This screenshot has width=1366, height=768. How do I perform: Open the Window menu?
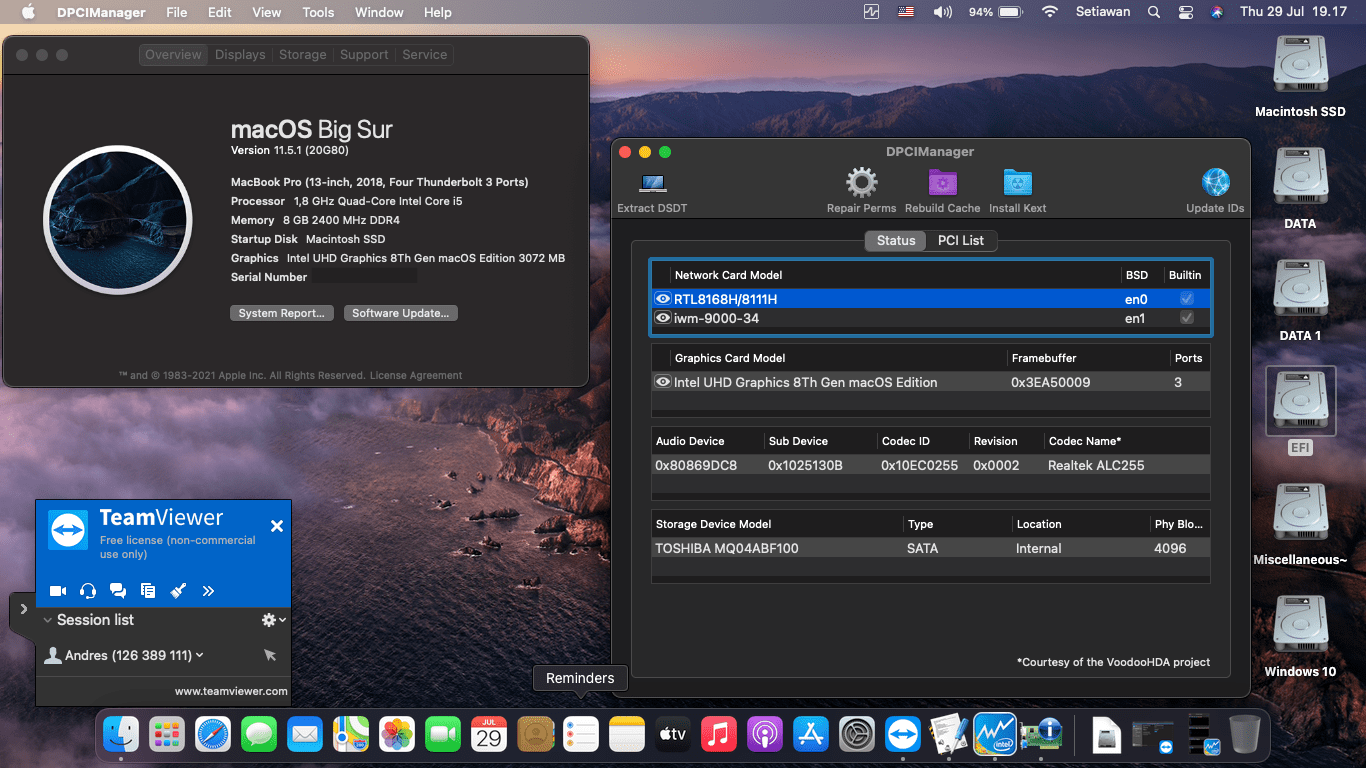point(379,12)
